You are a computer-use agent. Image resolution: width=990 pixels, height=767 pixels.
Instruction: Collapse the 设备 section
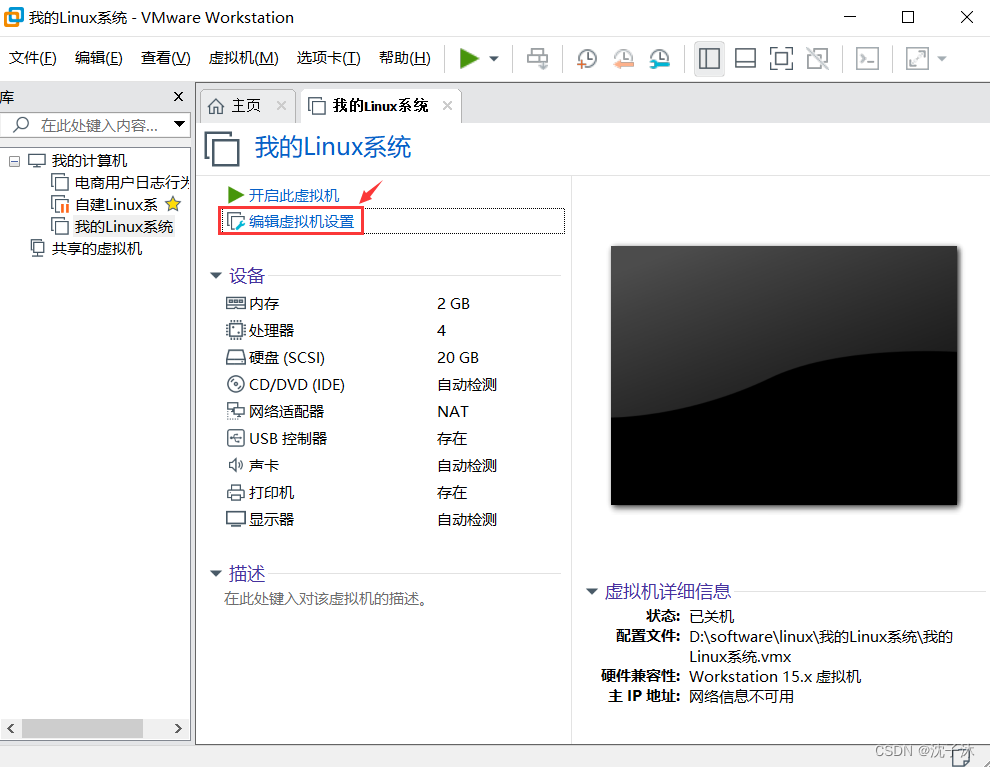(x=216, y=275)
